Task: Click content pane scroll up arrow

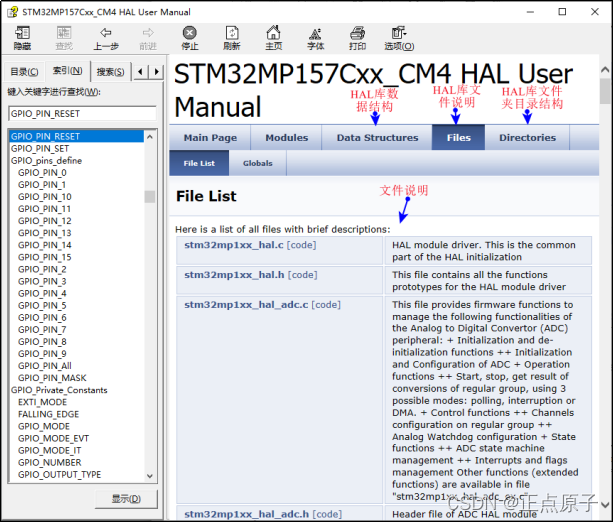Action: click(605, 70)
